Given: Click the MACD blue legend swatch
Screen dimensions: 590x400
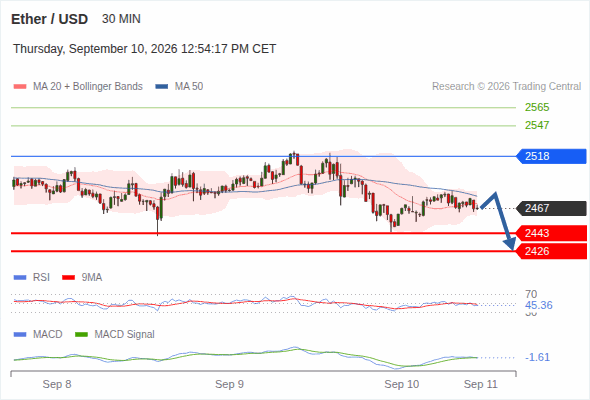Looking at the screenshot, I should [20, 335].
